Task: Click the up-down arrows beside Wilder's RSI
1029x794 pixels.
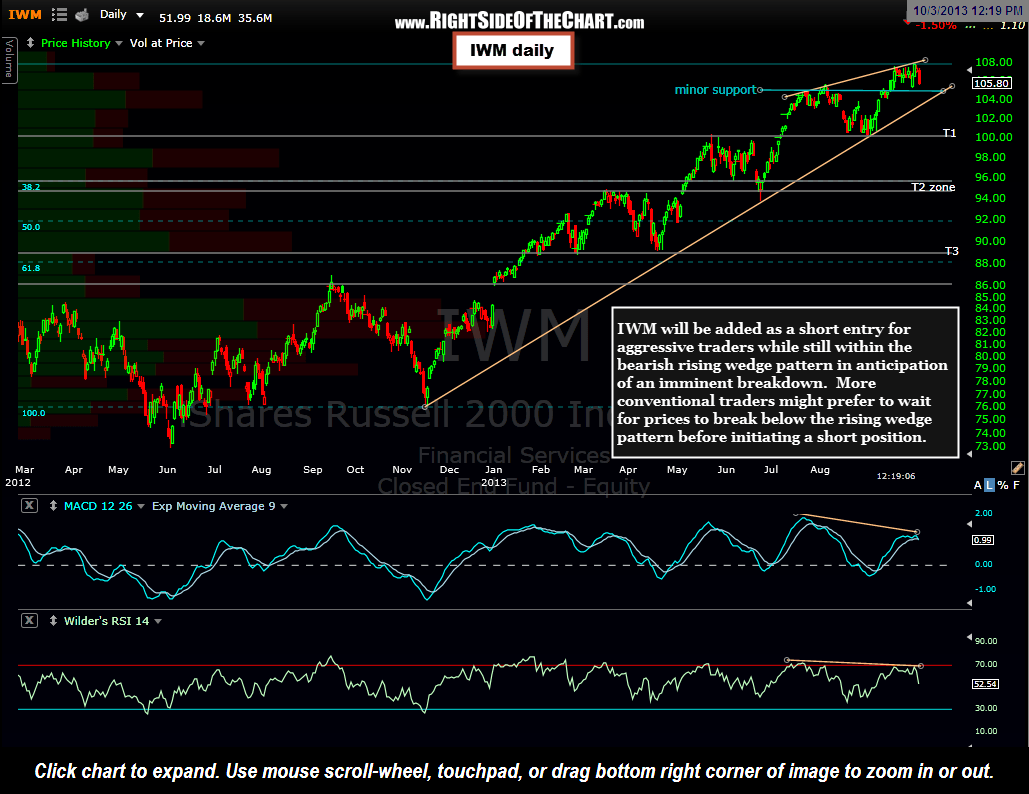Action: [x=53, y=621]
